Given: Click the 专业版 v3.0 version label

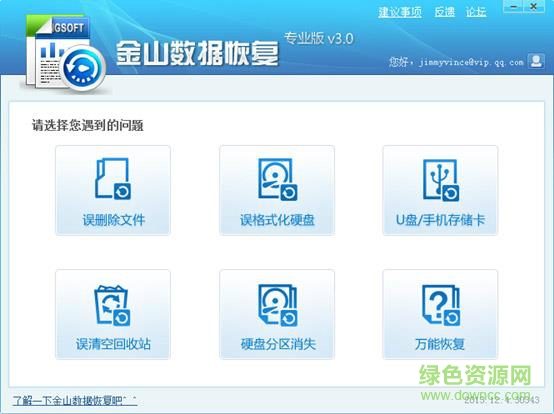Looking at the screenshot, I should (x=319, y=38).
